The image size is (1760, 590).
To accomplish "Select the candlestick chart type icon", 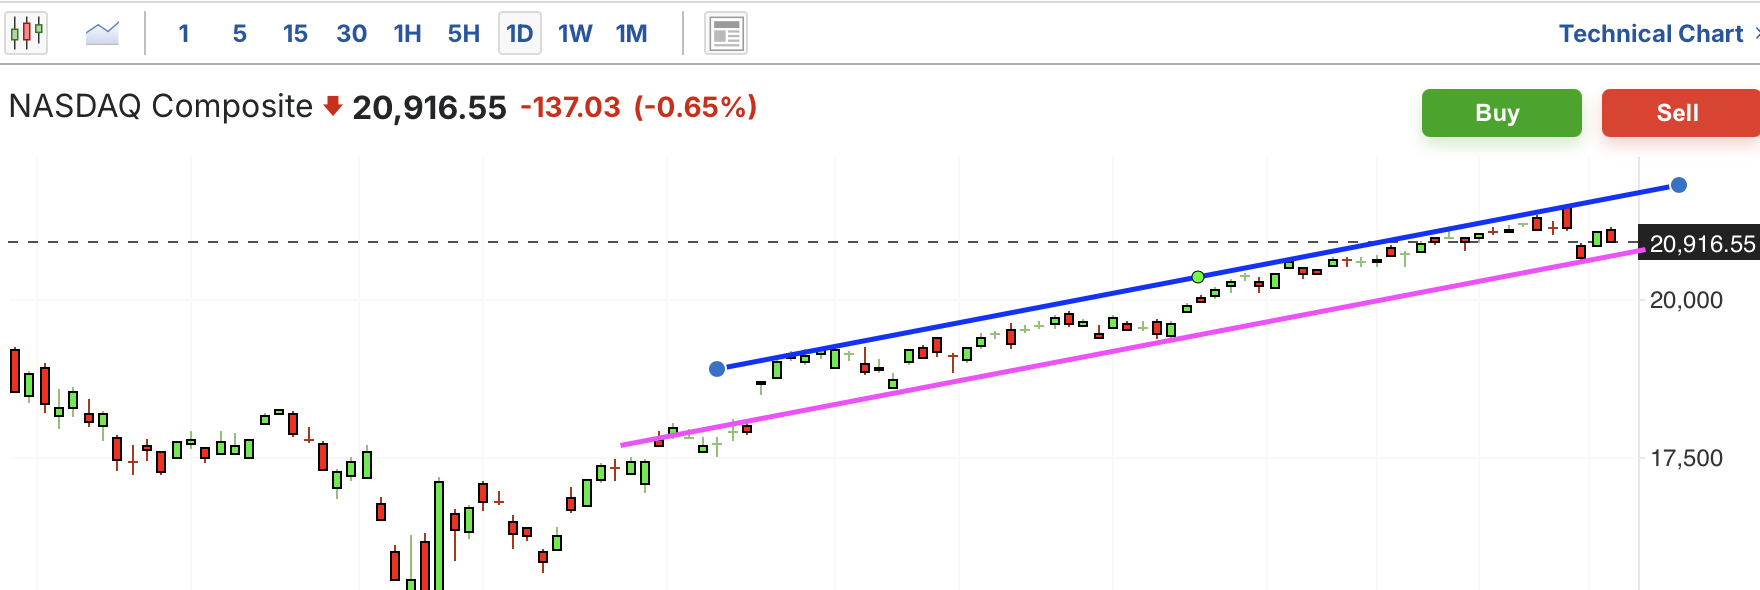I will pos(27,34).
